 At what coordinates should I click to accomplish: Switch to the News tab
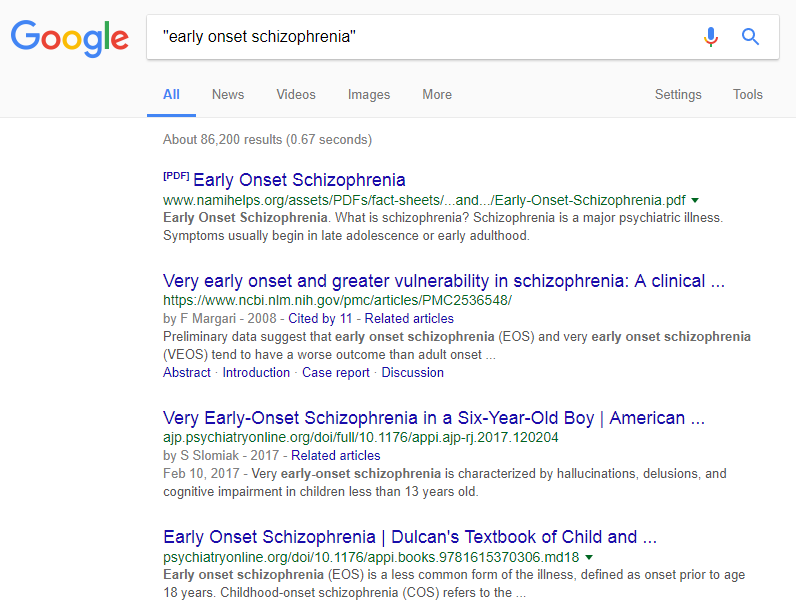[x=228, y=95]
